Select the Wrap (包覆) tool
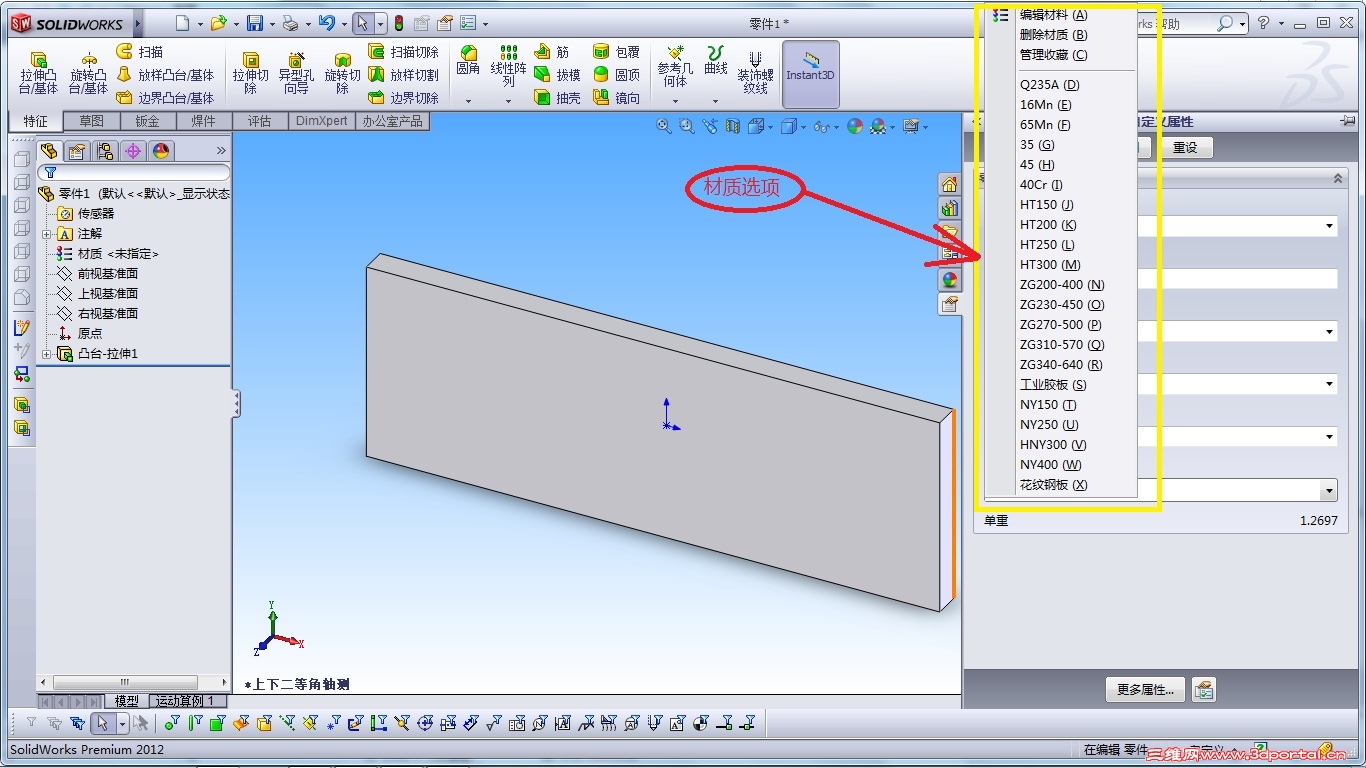Viewport: 1366px width, 768px height. click(x=616, y=51)
